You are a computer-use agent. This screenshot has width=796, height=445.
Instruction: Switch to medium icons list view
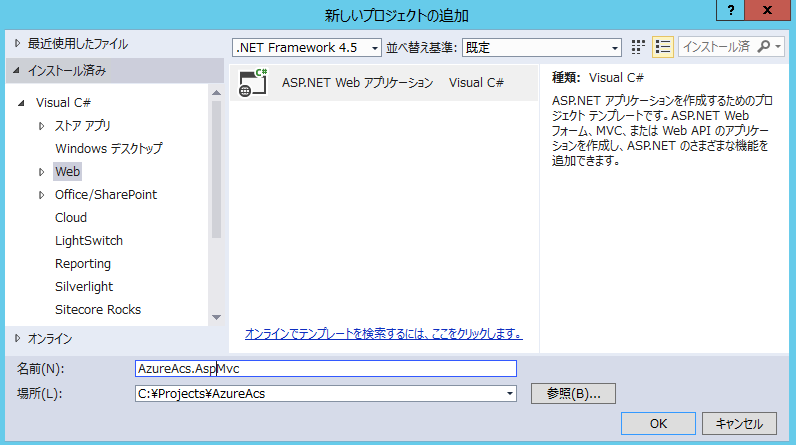662,47
